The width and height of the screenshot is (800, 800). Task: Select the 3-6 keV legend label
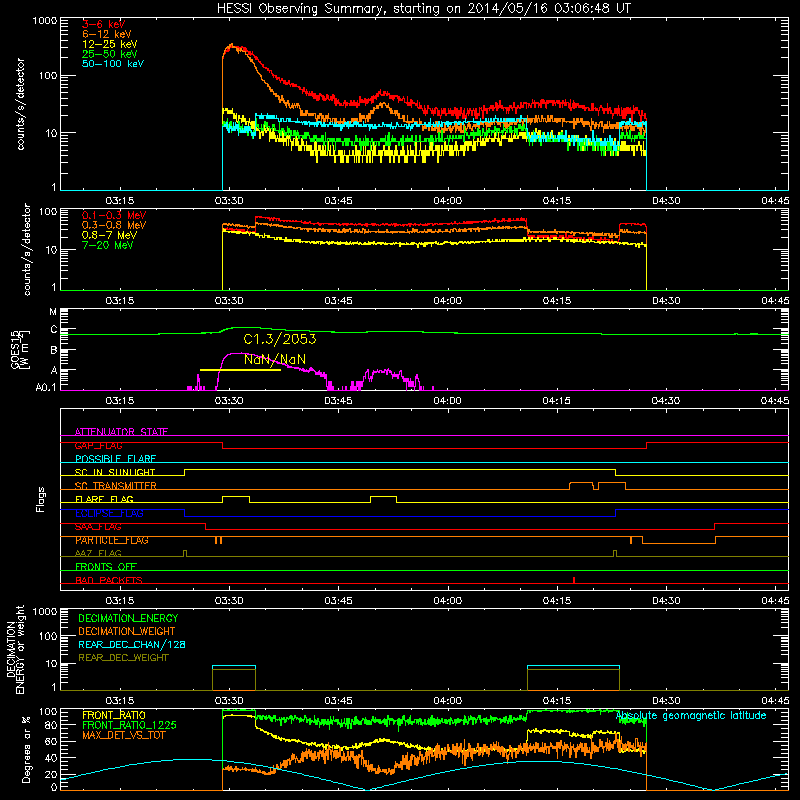103,24
